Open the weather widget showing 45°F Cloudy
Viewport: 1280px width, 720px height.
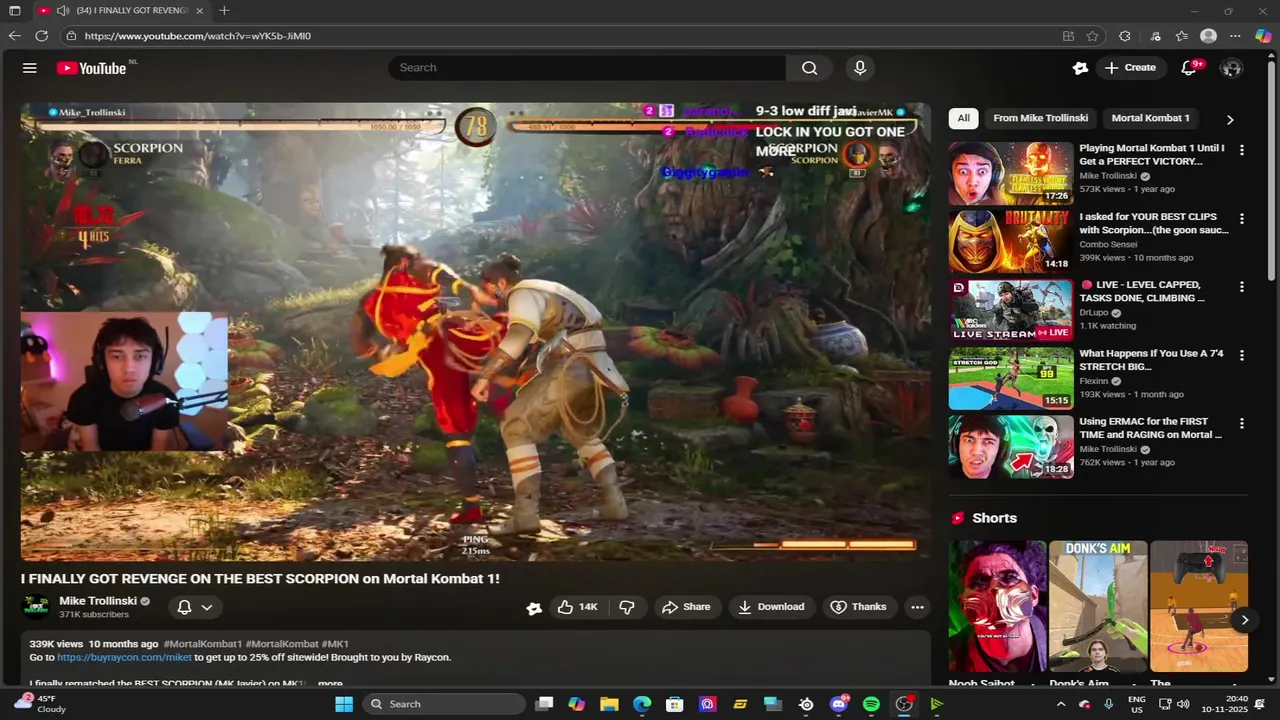pyautogui.click(x=40, y=704)
